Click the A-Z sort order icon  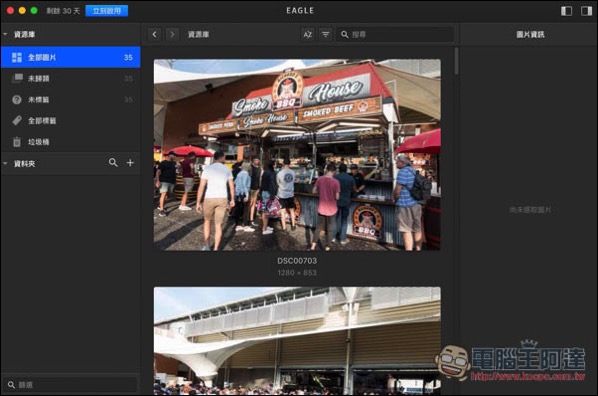[x=308, y=34]
